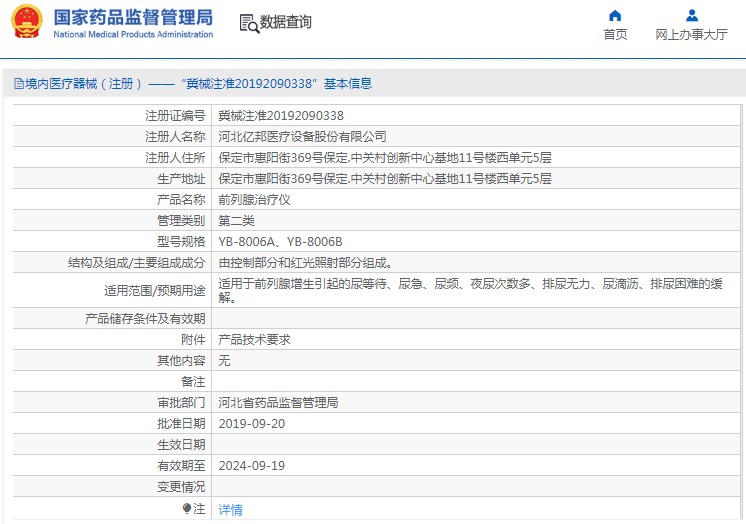Open the 数据查询 search icon

coord(249,24)
